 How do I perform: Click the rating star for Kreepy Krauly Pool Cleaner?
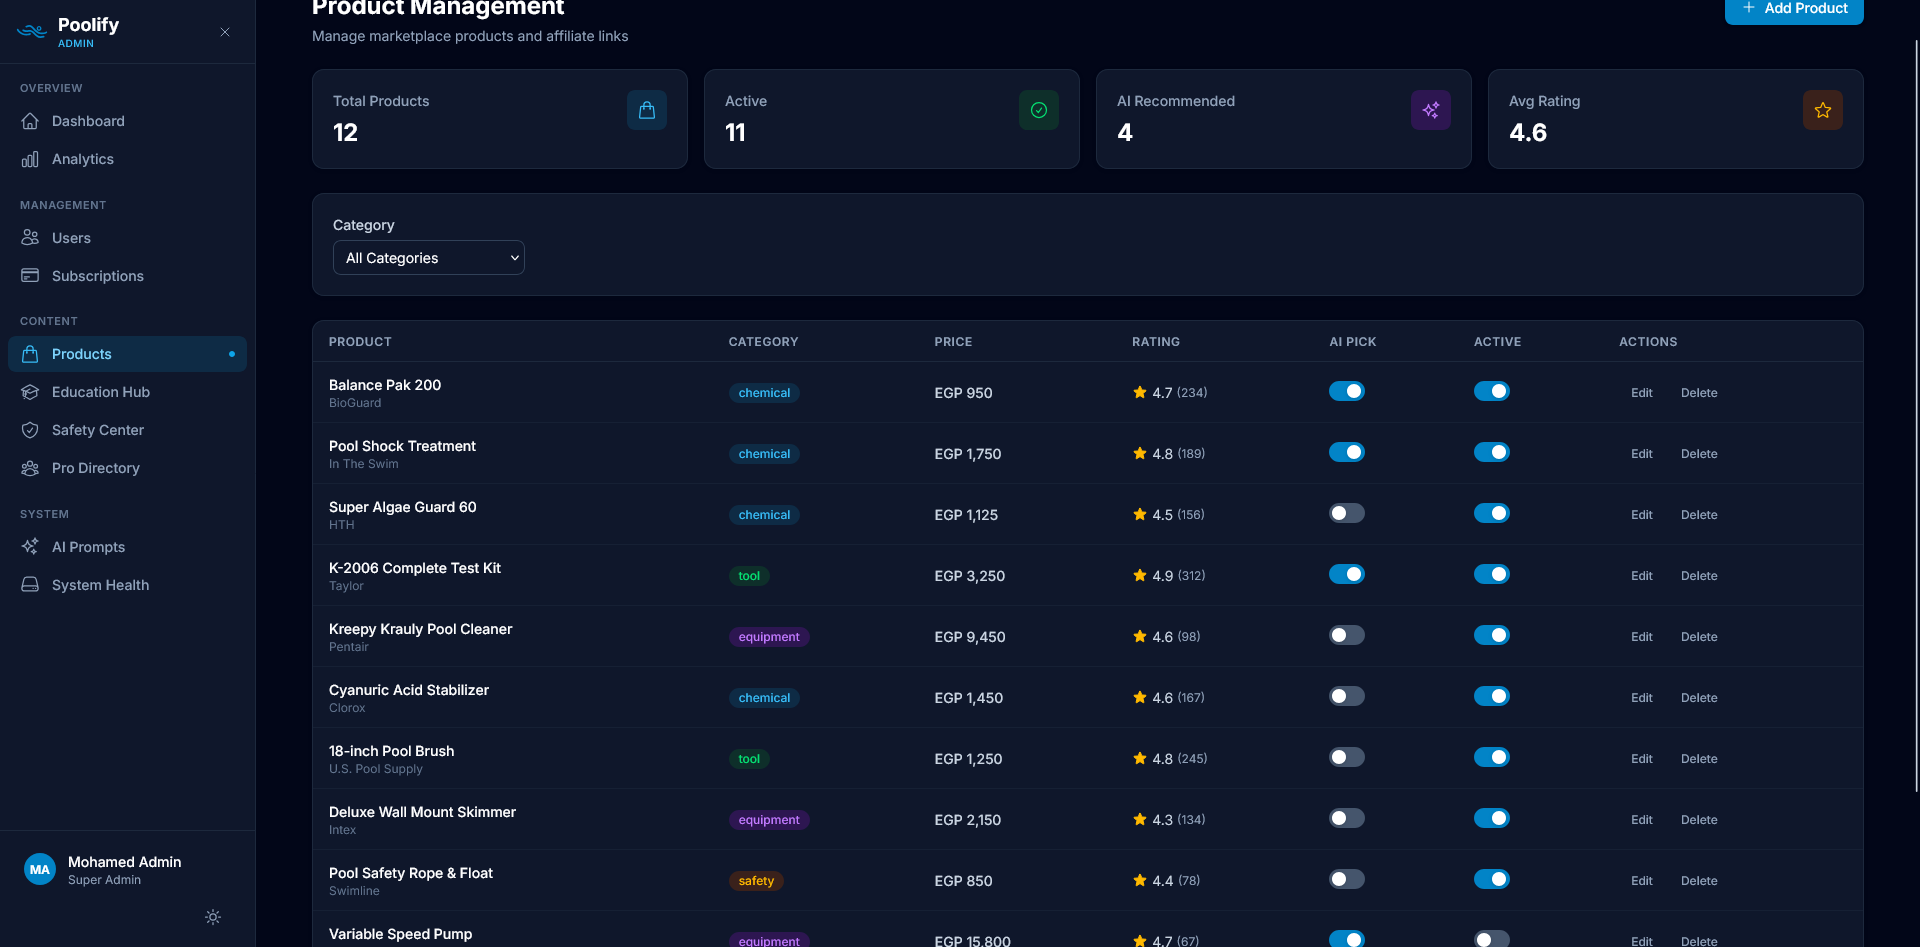1140,636
